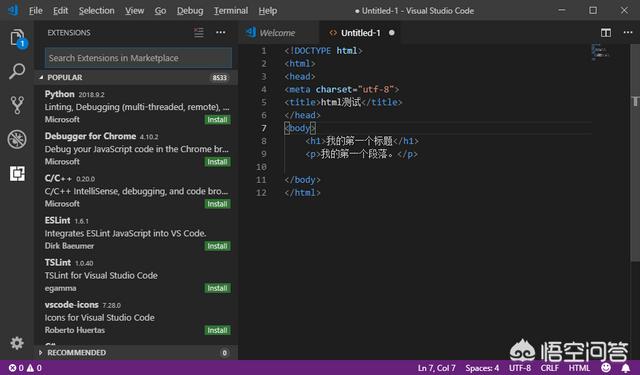Open the Explorer view icon
Screen dimensions: 640x375
click(17, 38)
